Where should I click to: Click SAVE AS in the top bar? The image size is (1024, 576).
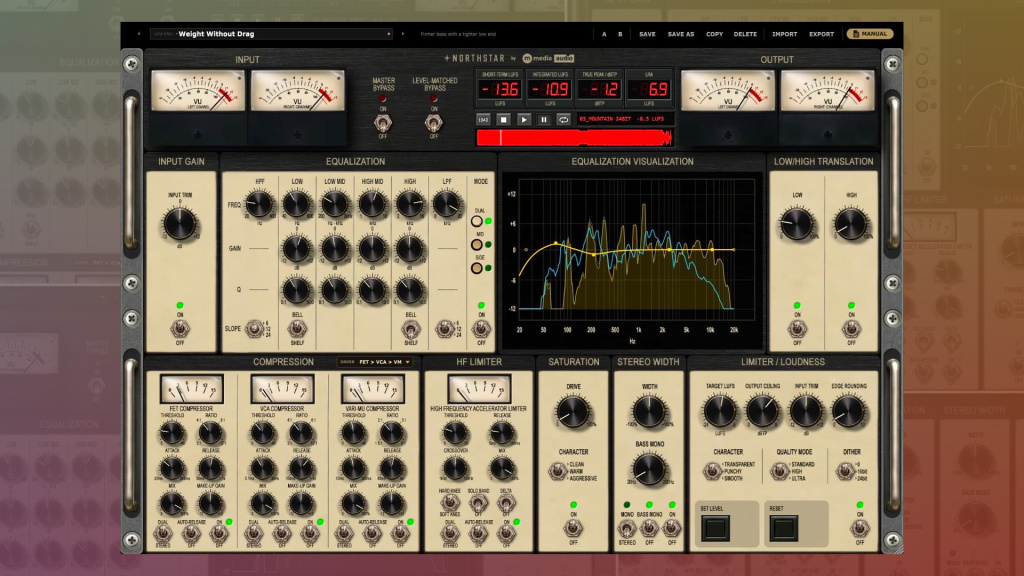680,34
